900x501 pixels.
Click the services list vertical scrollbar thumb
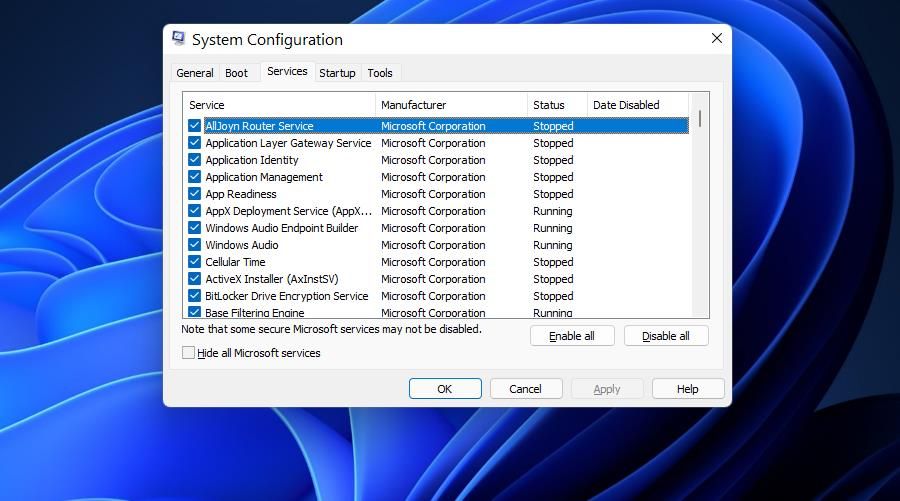[700, 118]
